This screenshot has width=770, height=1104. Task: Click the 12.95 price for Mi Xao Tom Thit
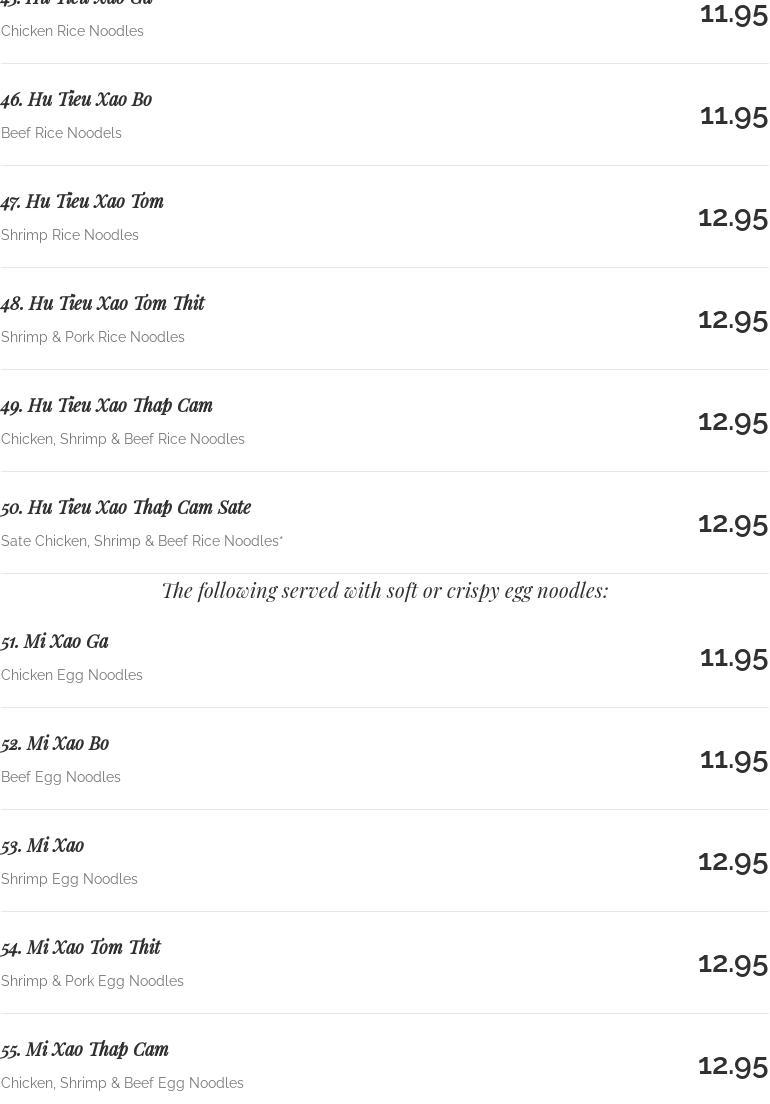point(732,963)
